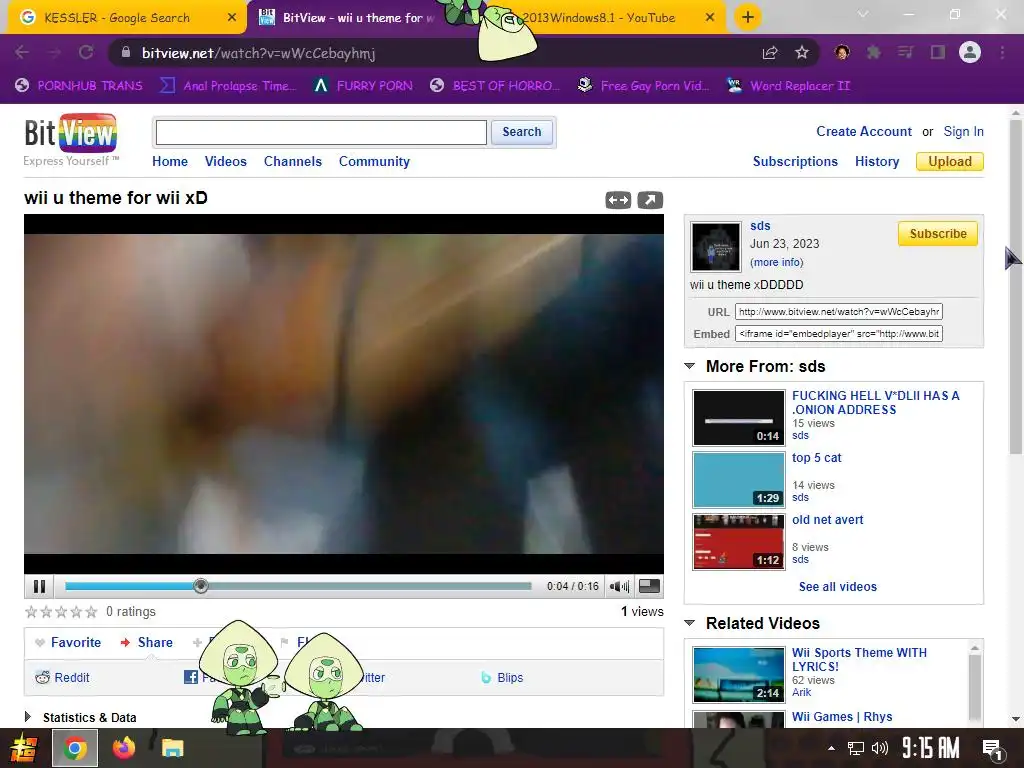
Task: Subscribe to the sds channel
Action: 938,234
